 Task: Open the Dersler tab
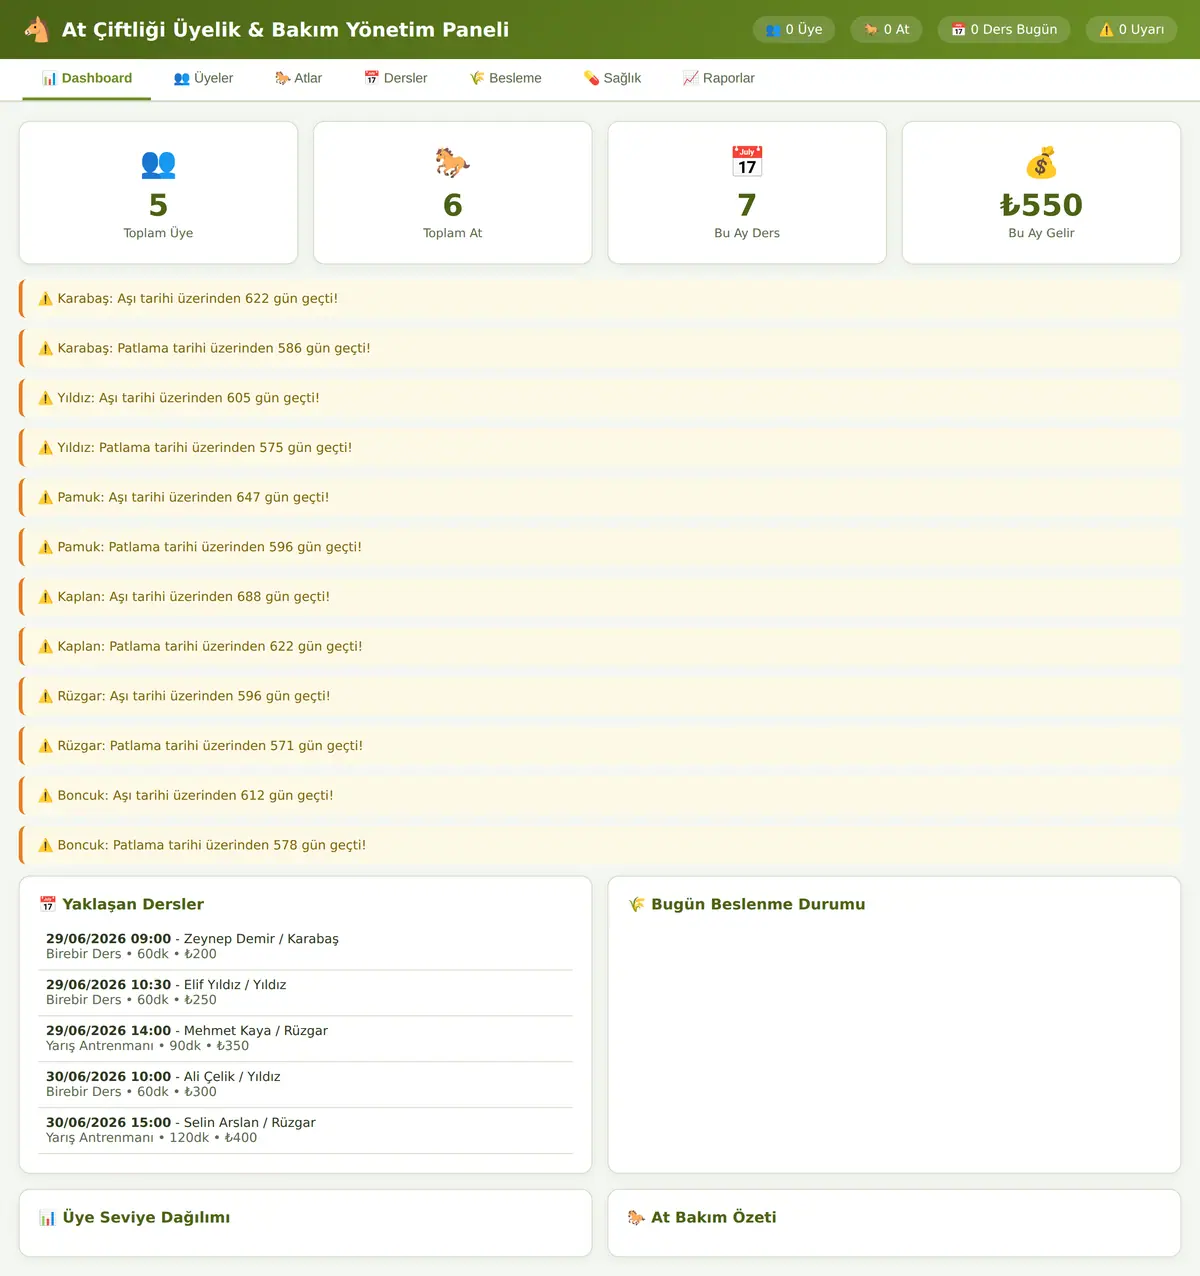(x=395, y=78)
